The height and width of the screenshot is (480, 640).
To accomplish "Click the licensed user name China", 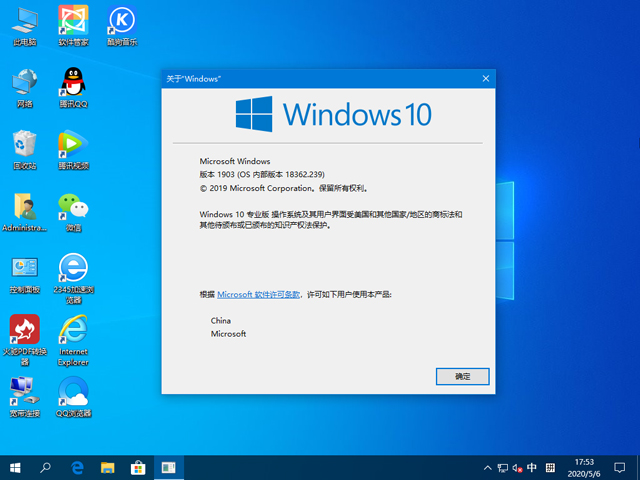I will [220, 320].
